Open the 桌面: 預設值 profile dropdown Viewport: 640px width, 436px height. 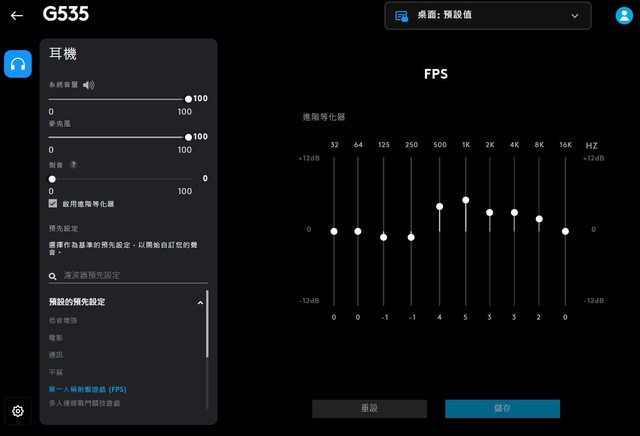(486, 16)
